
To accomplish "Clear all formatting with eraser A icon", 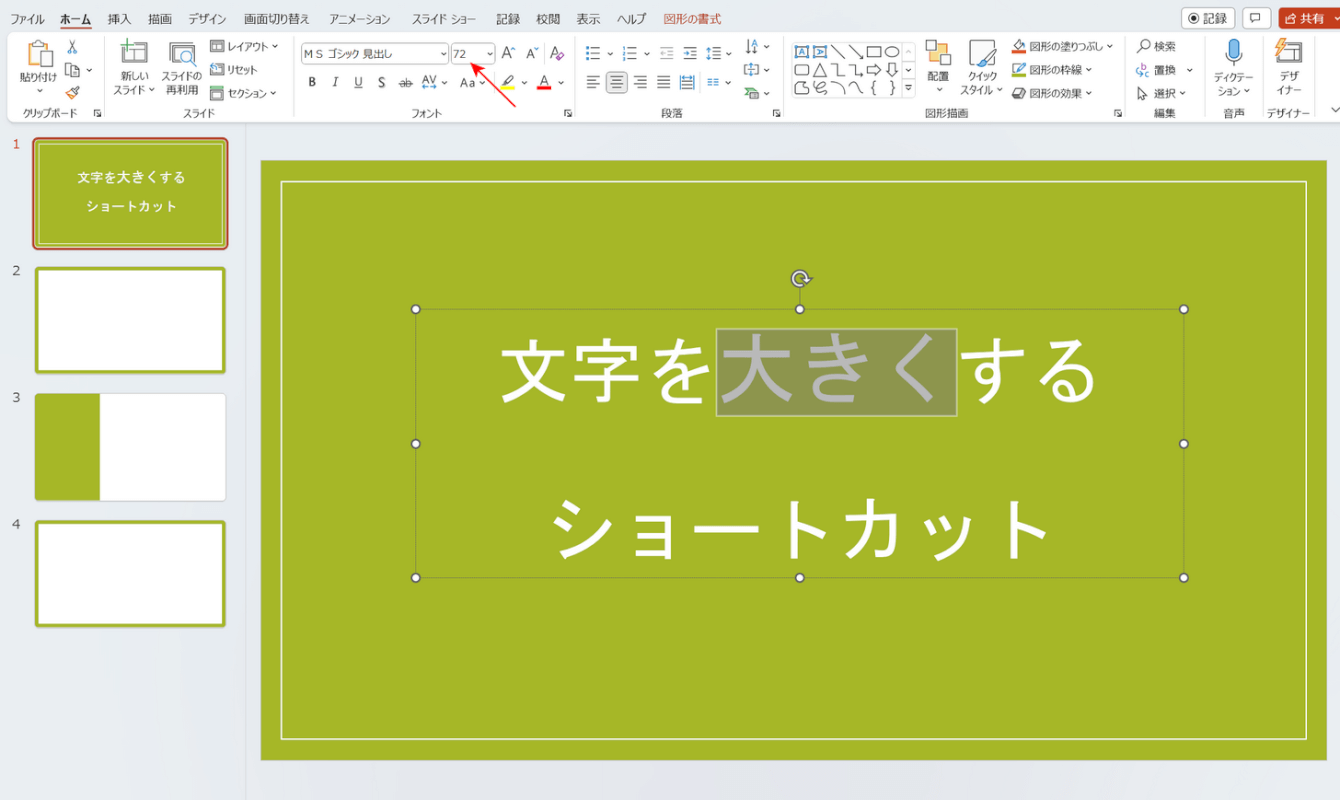I will point(558,53).
